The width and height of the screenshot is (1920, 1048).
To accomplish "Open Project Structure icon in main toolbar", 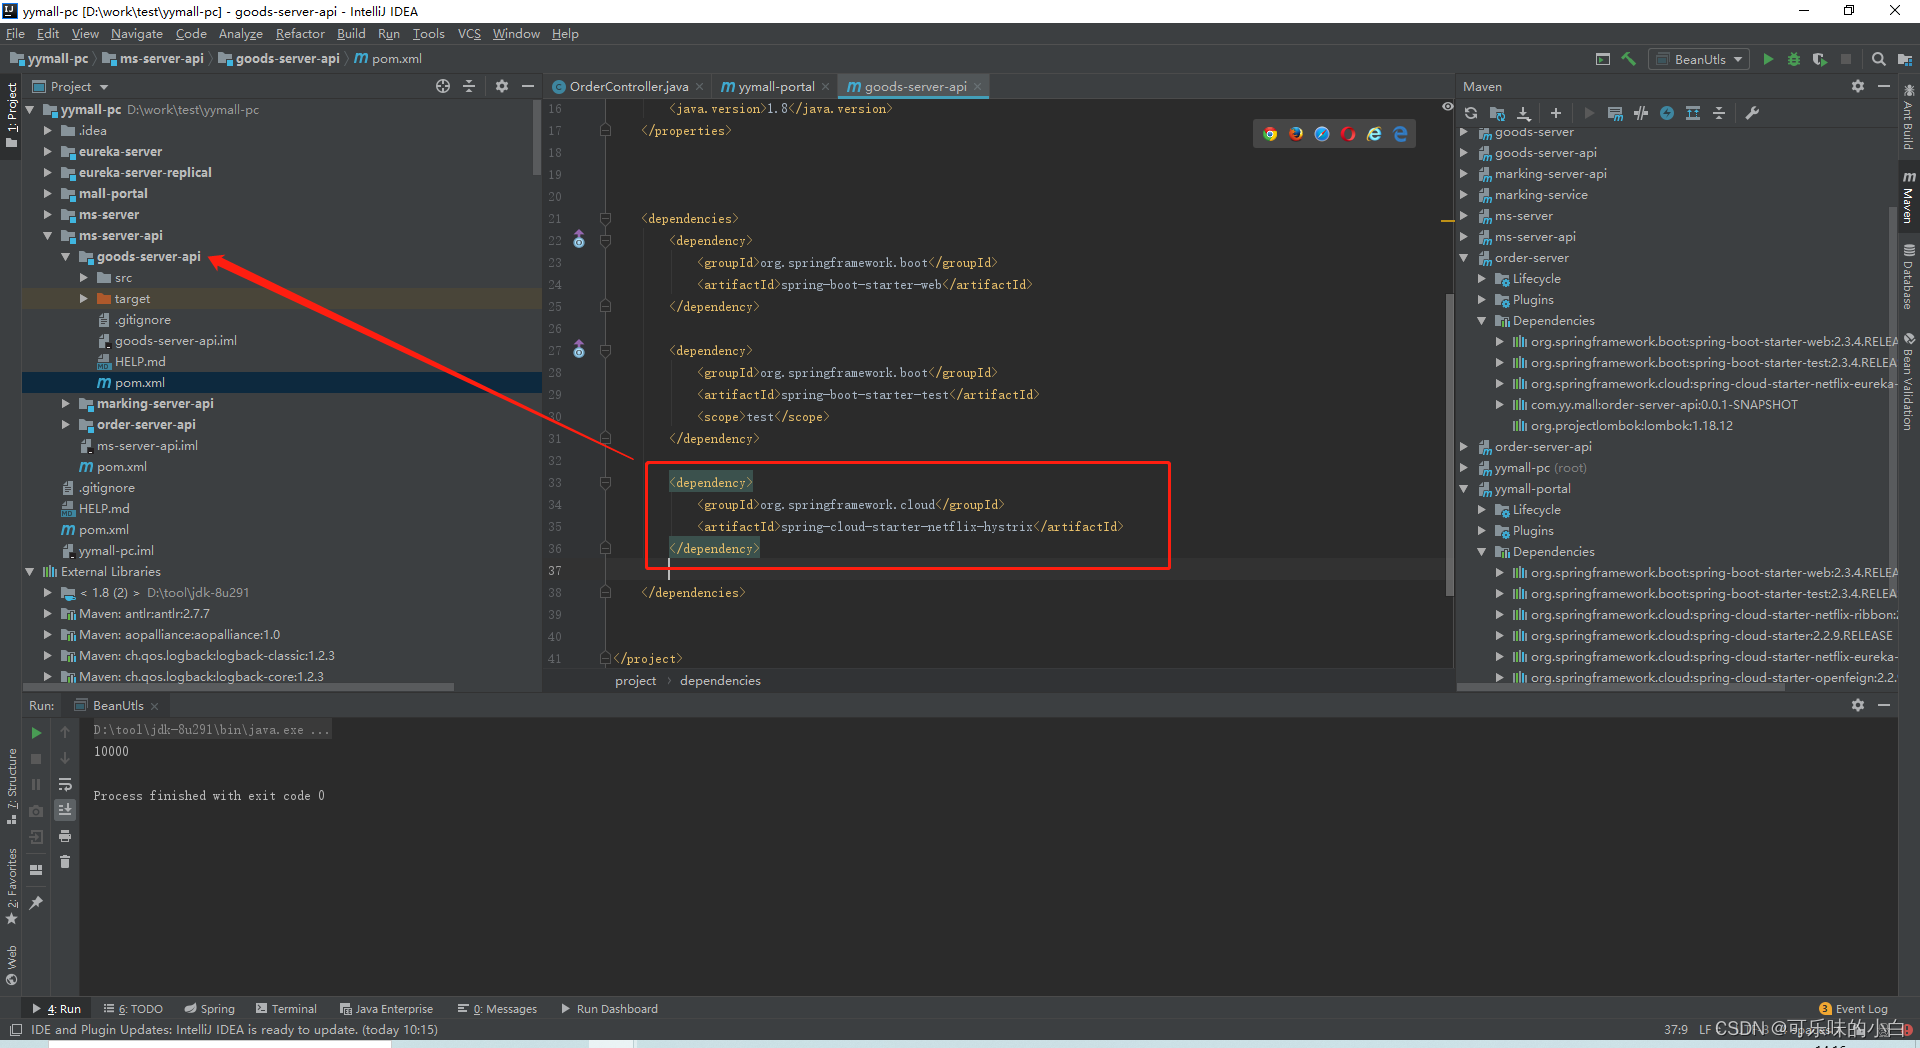I will [1904, 59].
